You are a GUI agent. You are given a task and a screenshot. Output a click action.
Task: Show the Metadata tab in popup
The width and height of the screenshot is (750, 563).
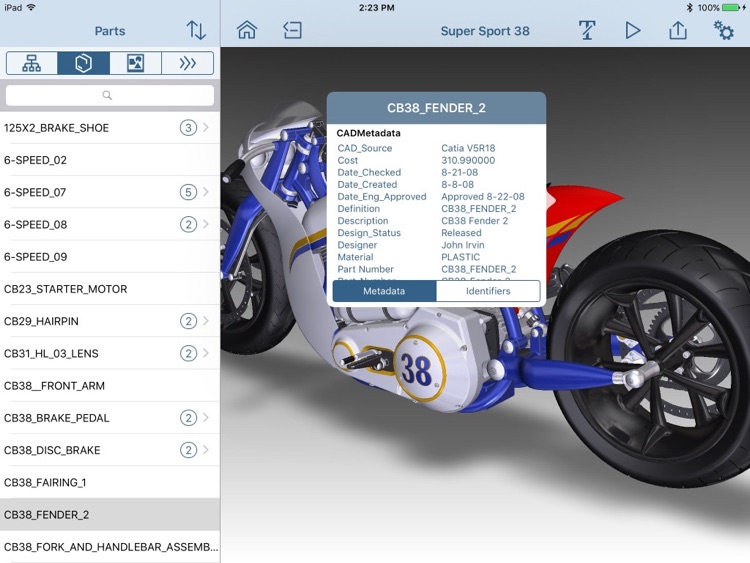coord(384,291)
